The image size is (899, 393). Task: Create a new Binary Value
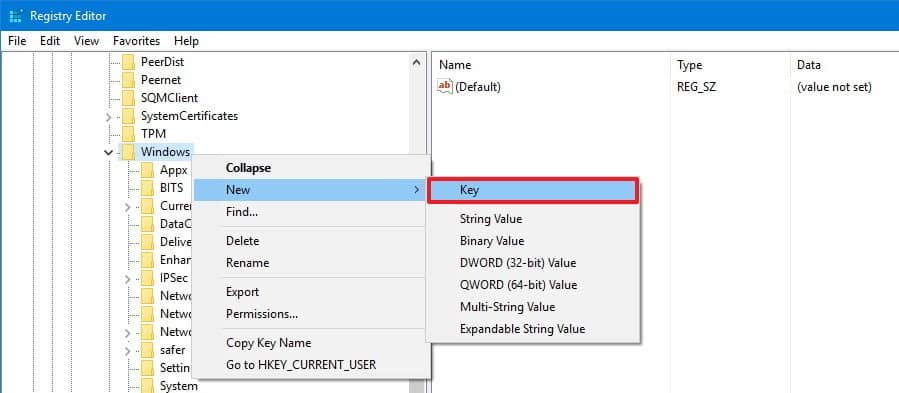tap(533, 241)
